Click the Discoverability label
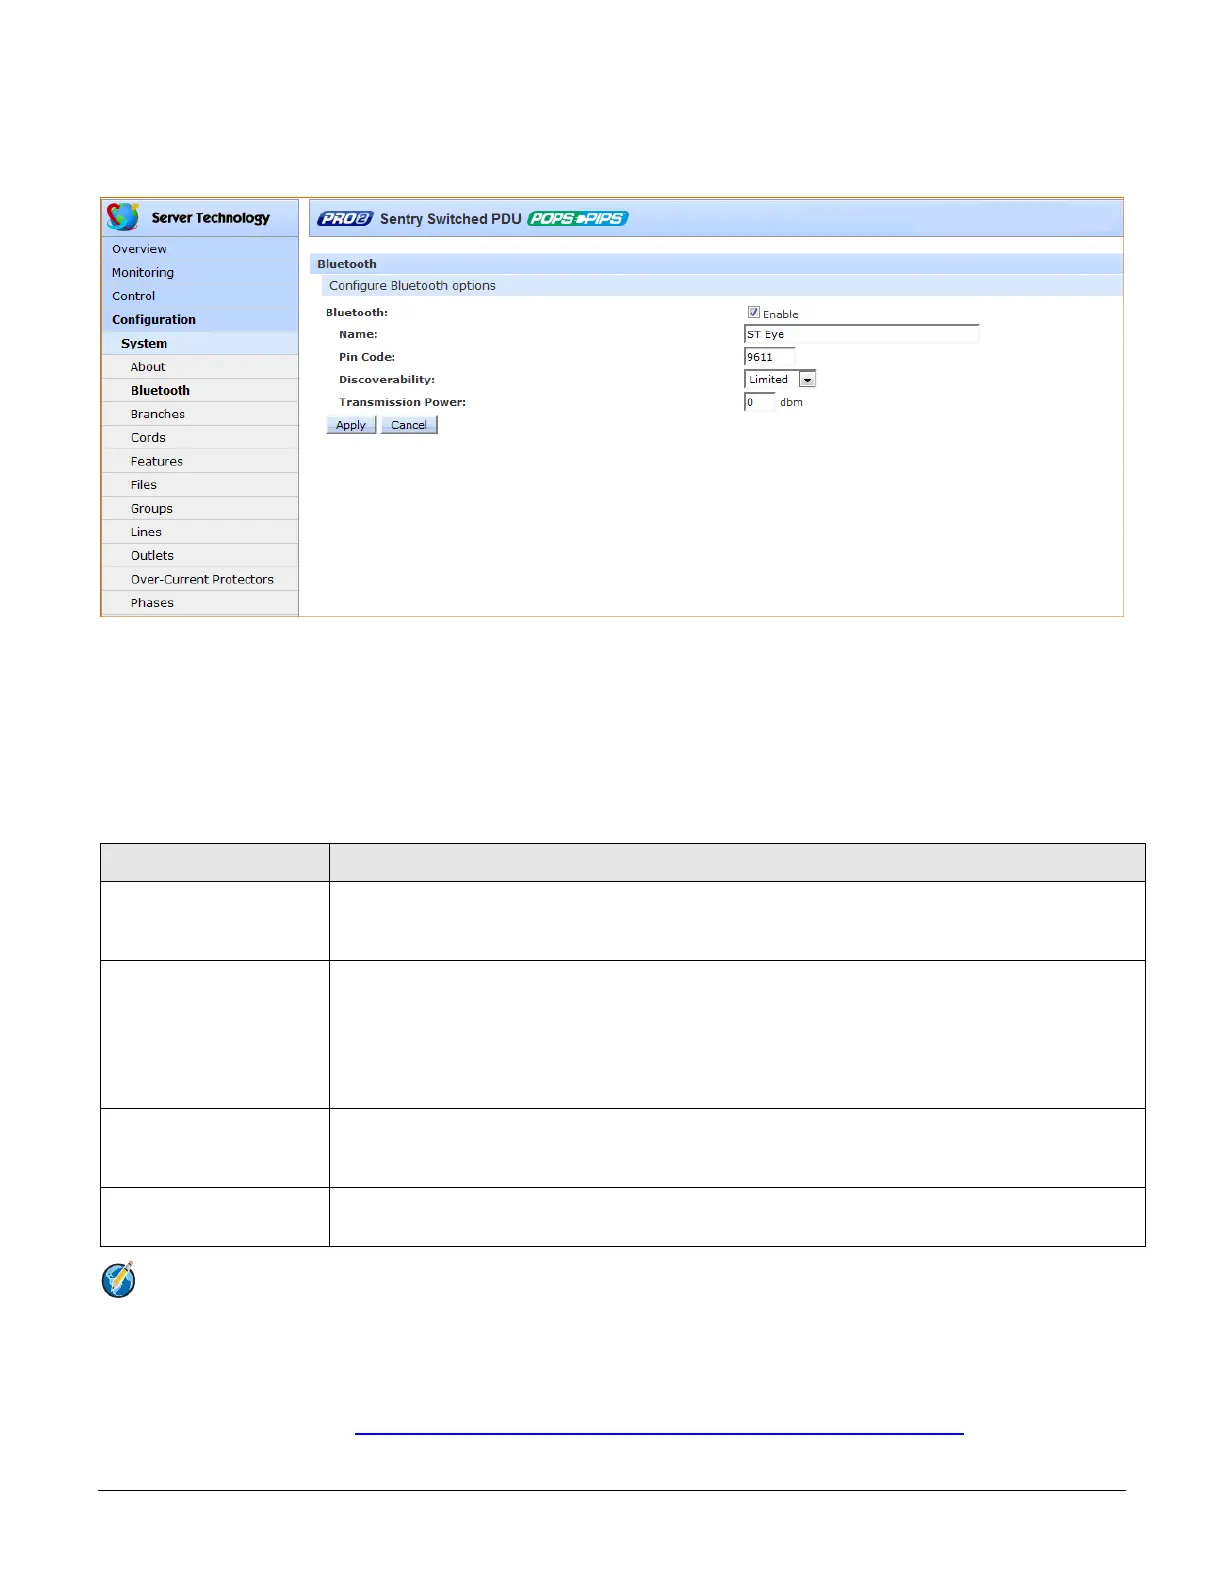The width and height of the screenshot is (1224, 1584). click(387, 380)
